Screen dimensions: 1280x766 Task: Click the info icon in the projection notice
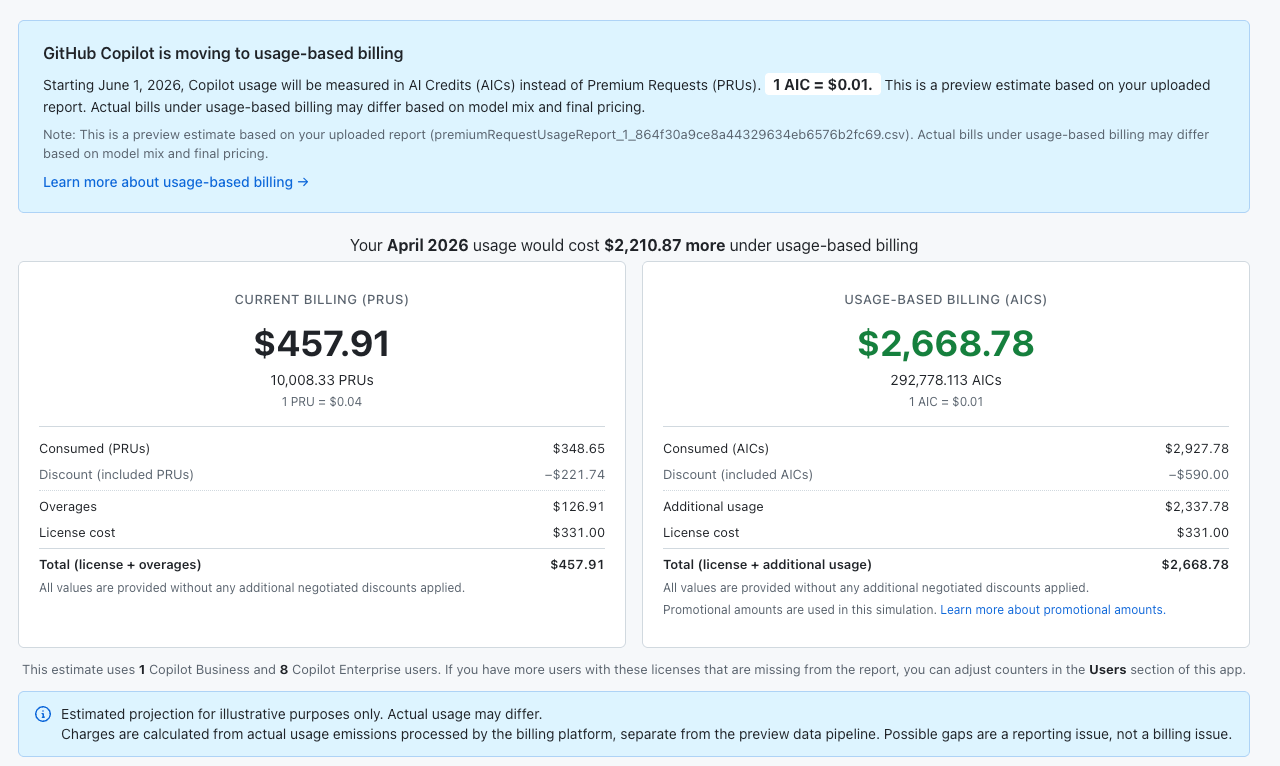click(x=43, y=714)
